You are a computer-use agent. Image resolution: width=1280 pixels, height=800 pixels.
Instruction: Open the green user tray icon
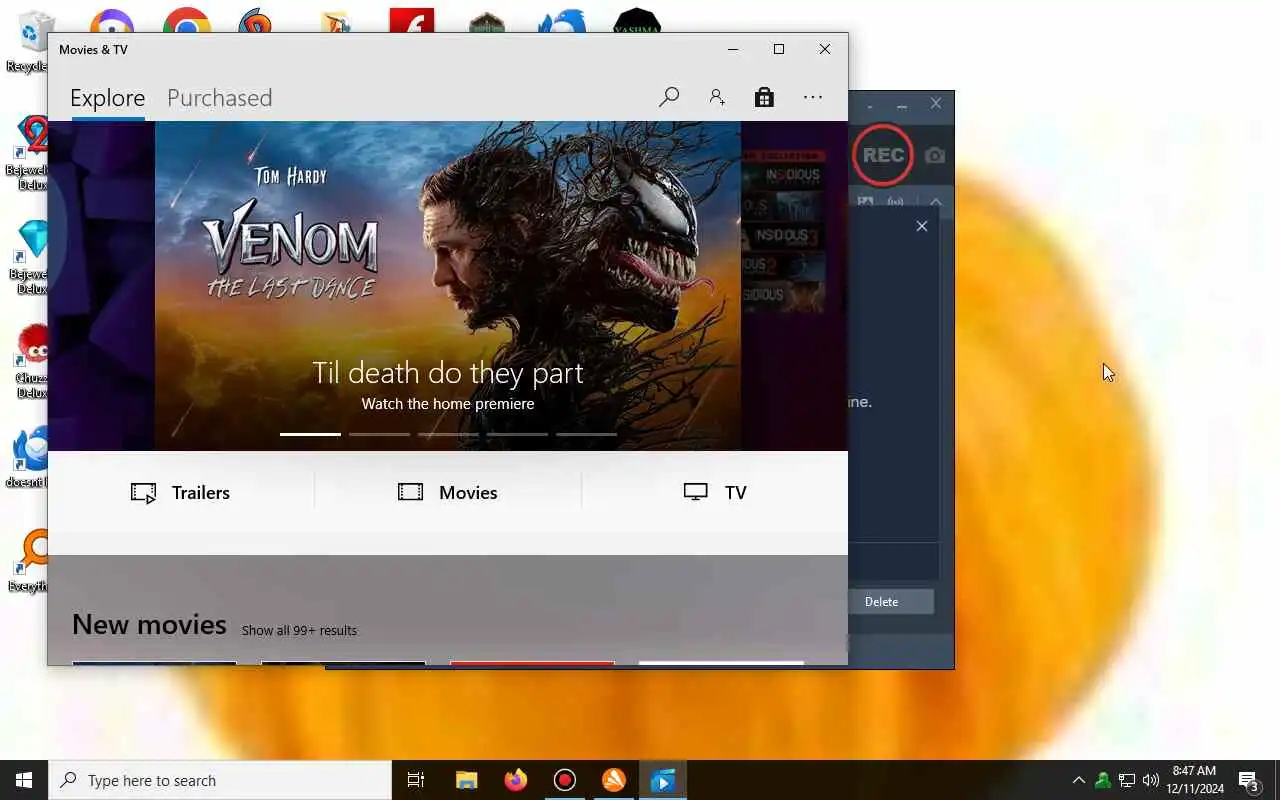click(x=1102, y=780)
